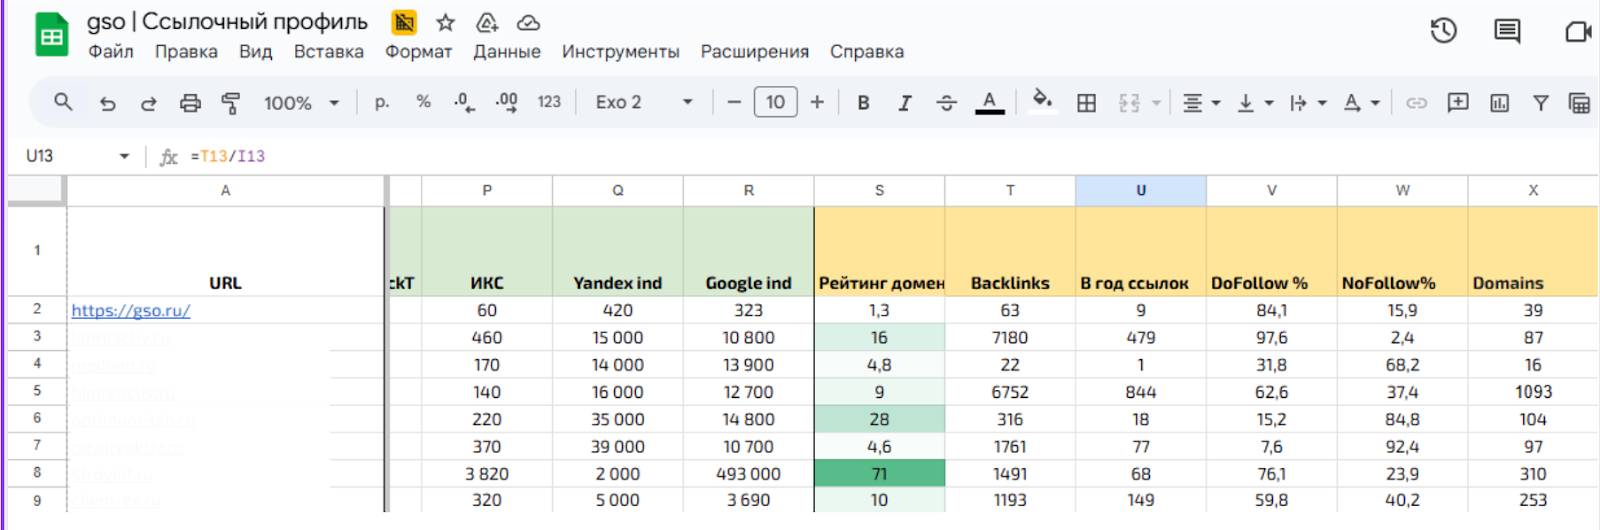Click the merge cells icon
This screenshot has height=530, width=1600.
tap(1129, 103)
